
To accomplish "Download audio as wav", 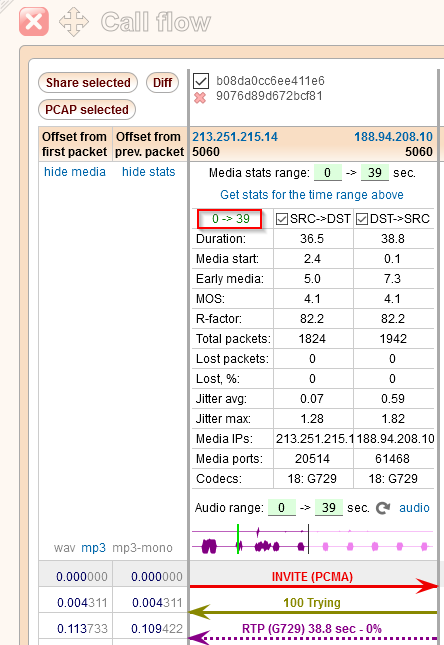I will point(65,548).
